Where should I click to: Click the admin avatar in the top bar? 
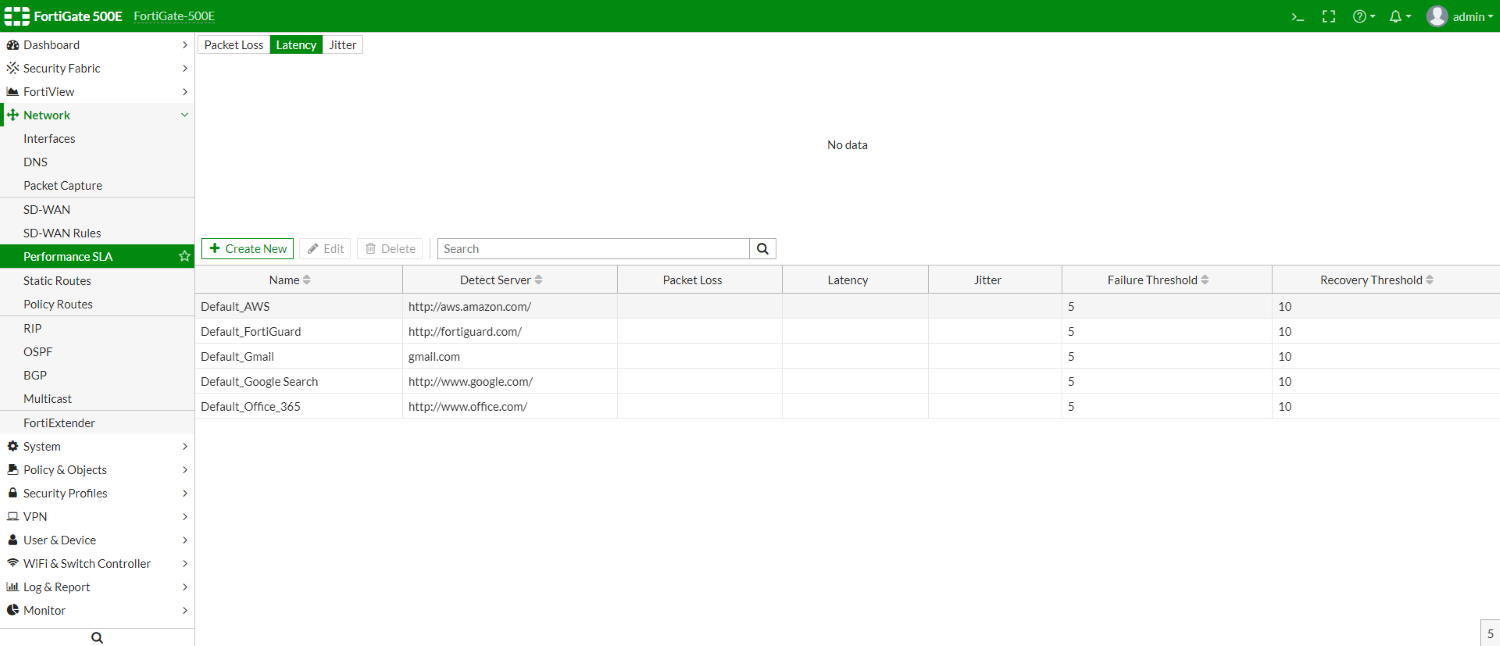[x=1437, y=16]
